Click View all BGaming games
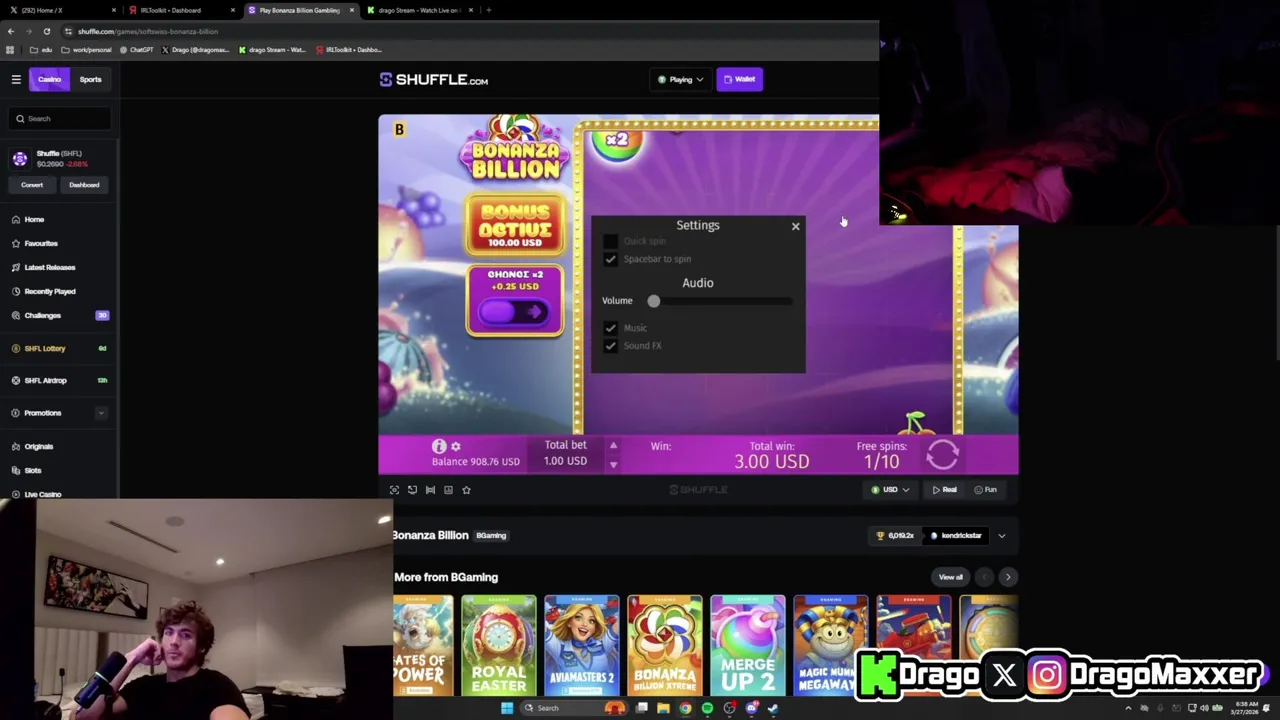 (950, 577)
